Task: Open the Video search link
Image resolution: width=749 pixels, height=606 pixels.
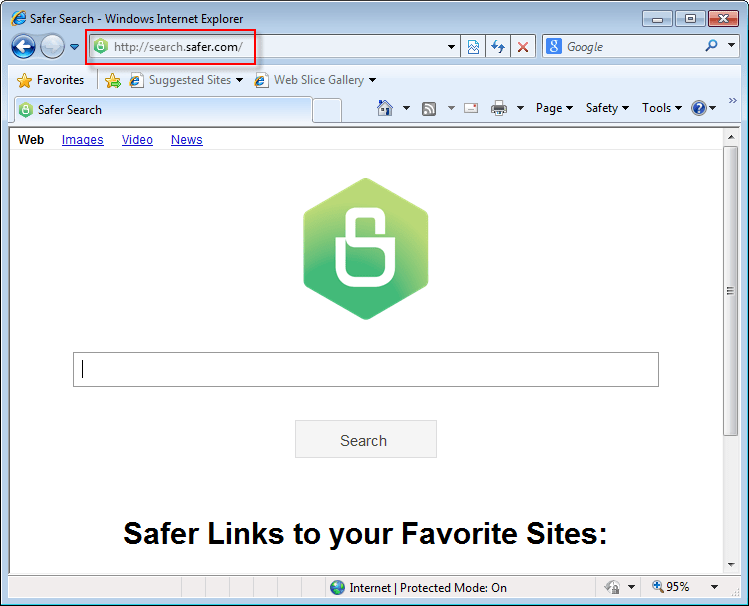Action: coord(137,139)
